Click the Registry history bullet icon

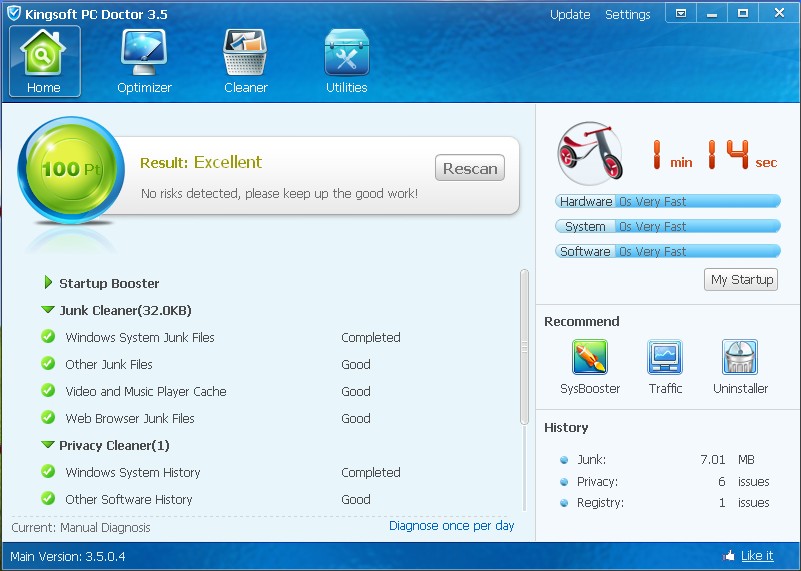click(x=564, y=503)
